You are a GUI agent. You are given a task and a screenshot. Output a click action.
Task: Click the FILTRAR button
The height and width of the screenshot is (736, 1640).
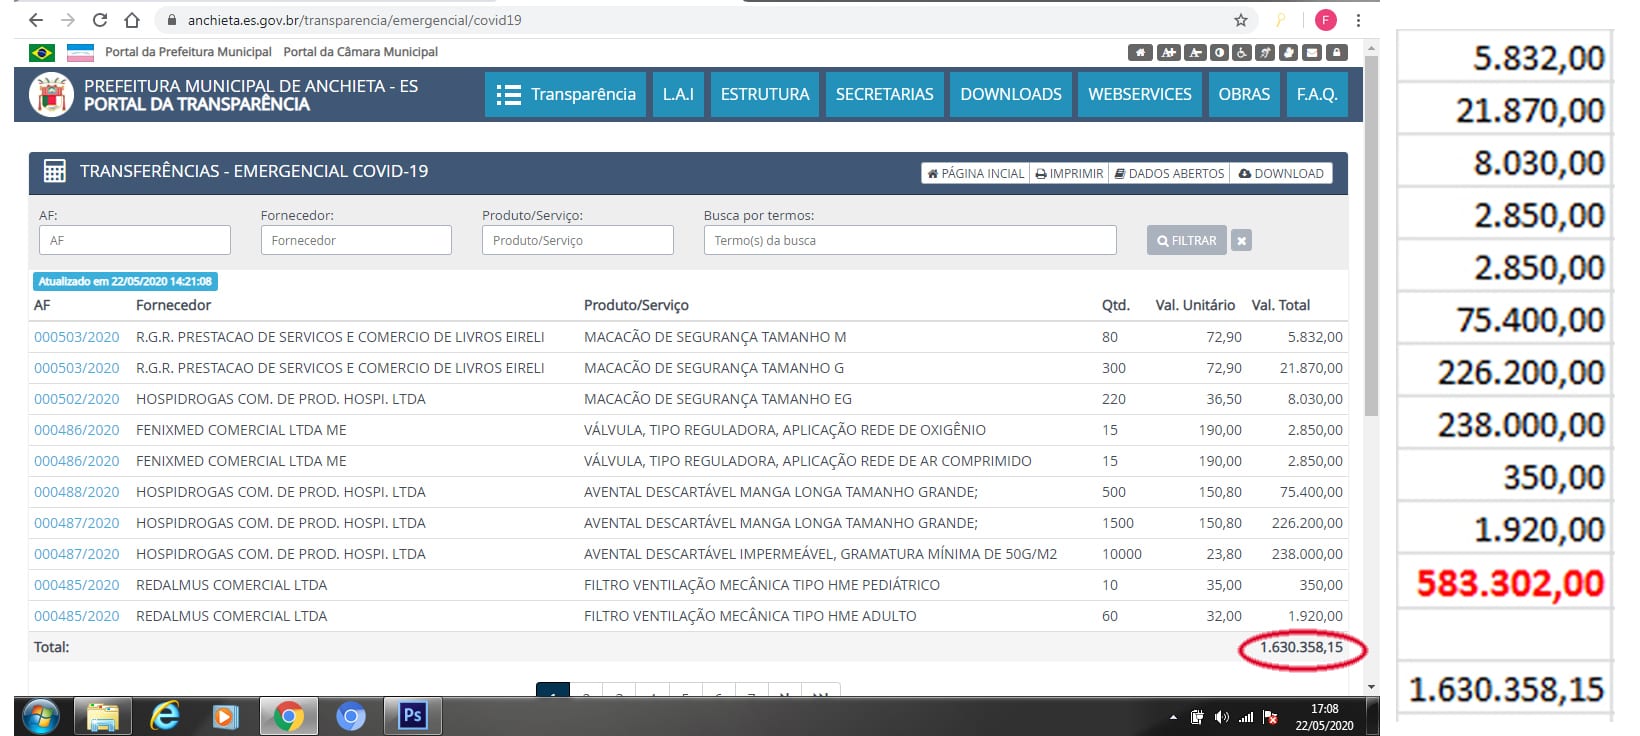coord(1187,240)
